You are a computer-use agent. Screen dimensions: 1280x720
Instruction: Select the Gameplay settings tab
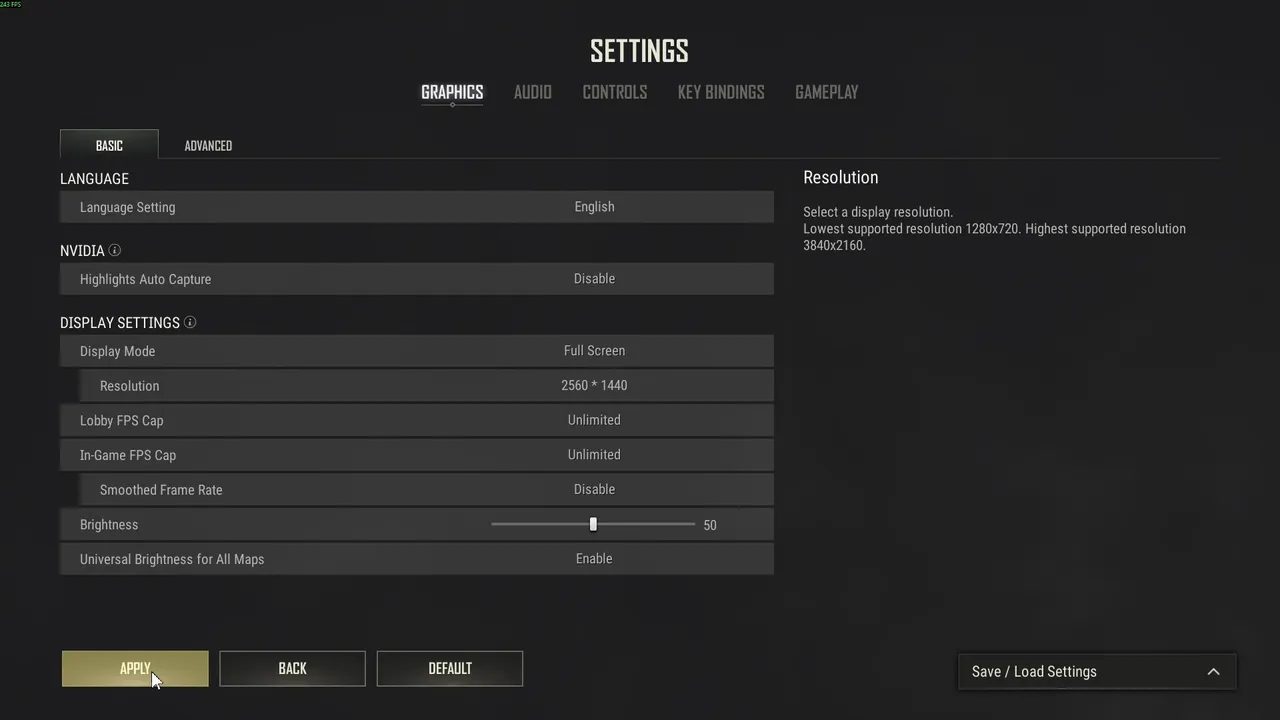826,92
